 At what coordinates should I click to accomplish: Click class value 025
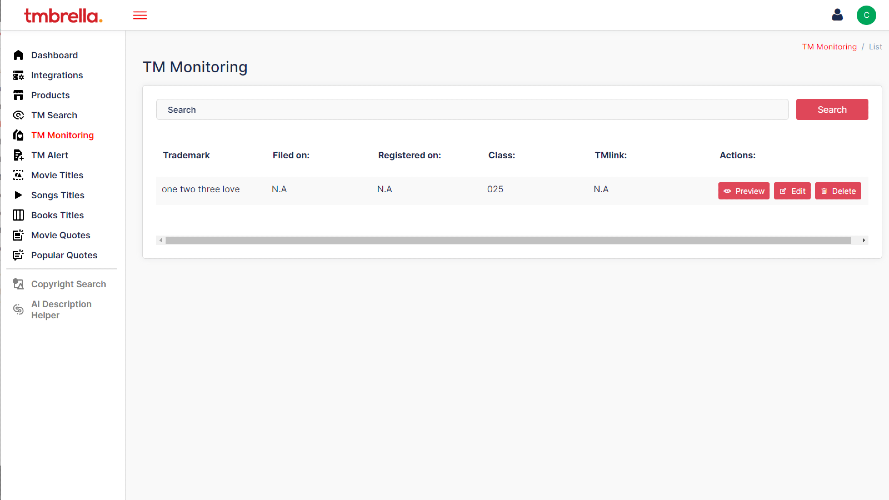pyautogui.click(x=495, y=189)
